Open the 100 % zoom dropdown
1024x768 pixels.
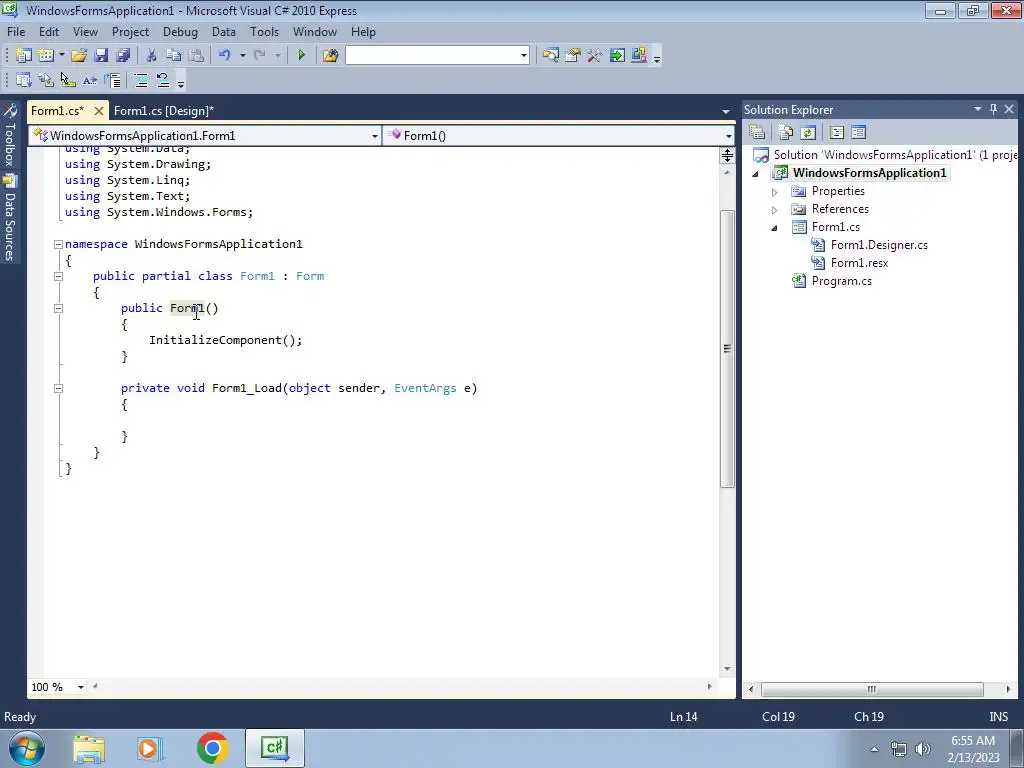coord(81,687)
